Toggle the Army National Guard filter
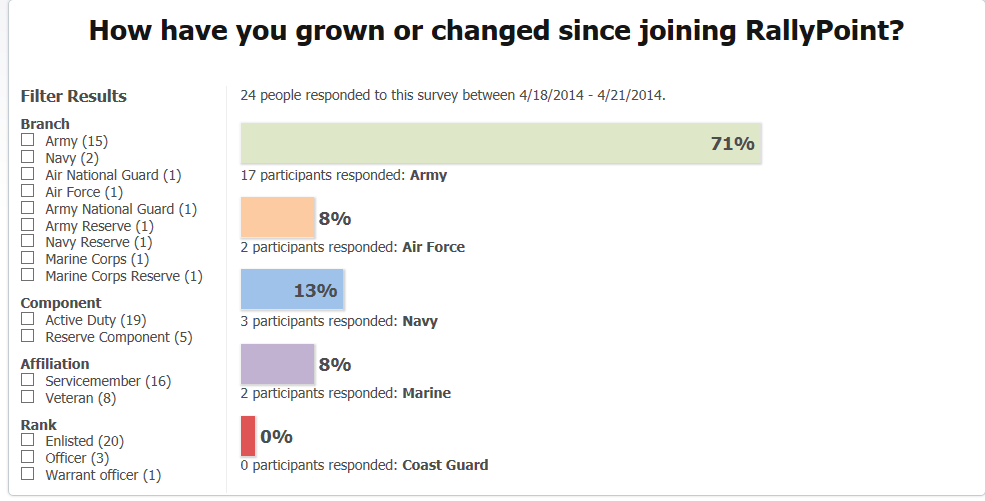The width and height of the screenshot is (985, 501). click(28, 208)
